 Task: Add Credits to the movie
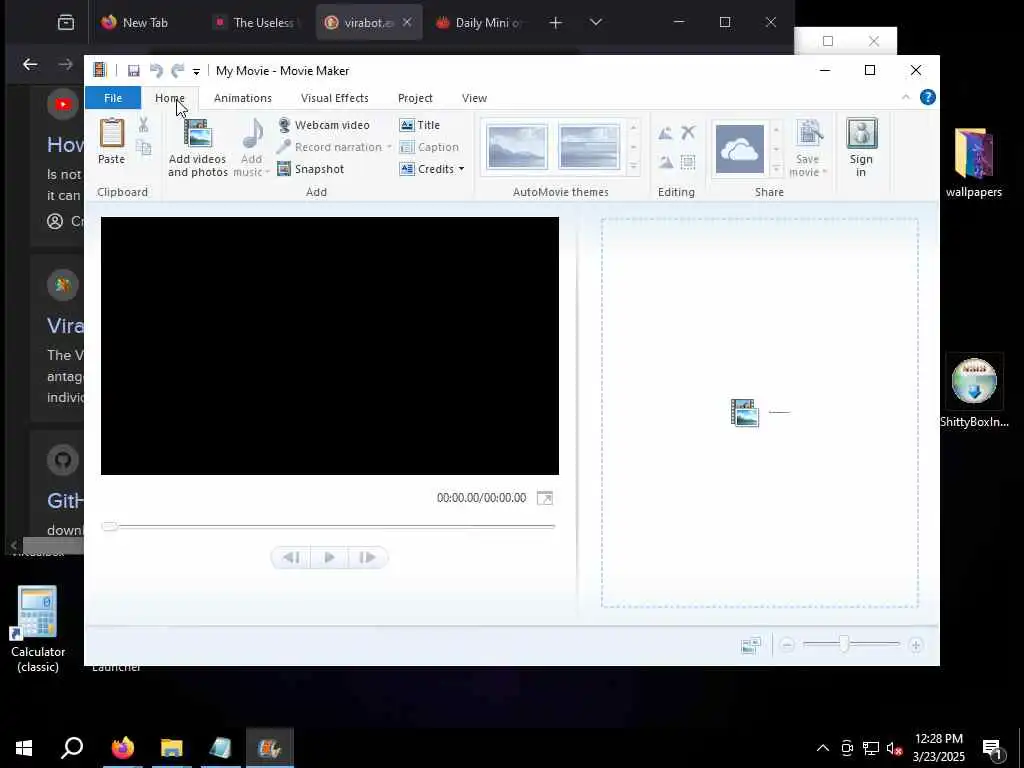pyautogui.click(x=427, y=169)
